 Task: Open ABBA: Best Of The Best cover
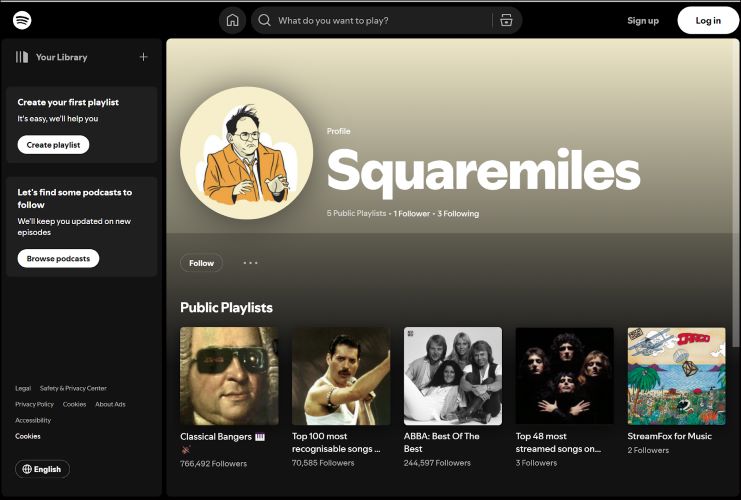click(453, 376)
